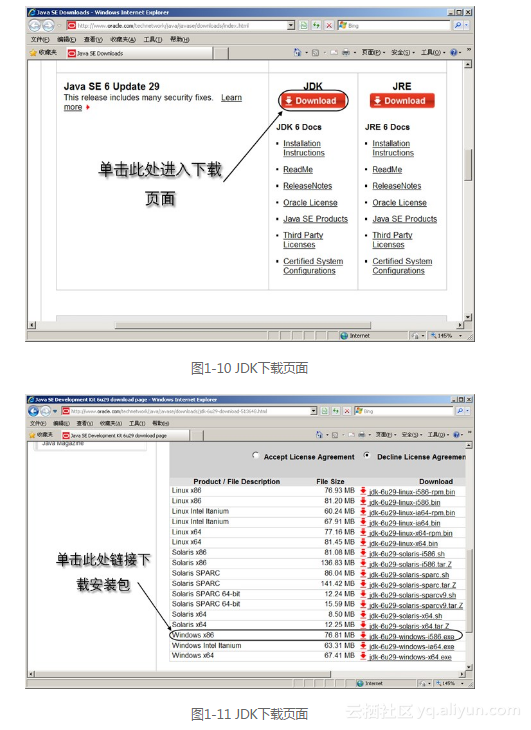Click compatibility view icon in JDK 6u29 download window

324,411
